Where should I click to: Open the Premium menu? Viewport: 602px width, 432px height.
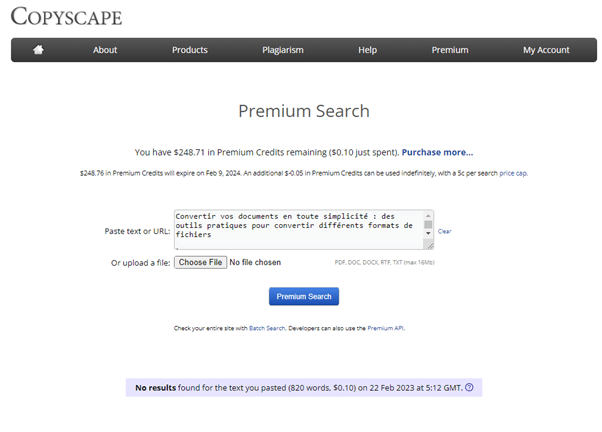click(x=450, y=50)
